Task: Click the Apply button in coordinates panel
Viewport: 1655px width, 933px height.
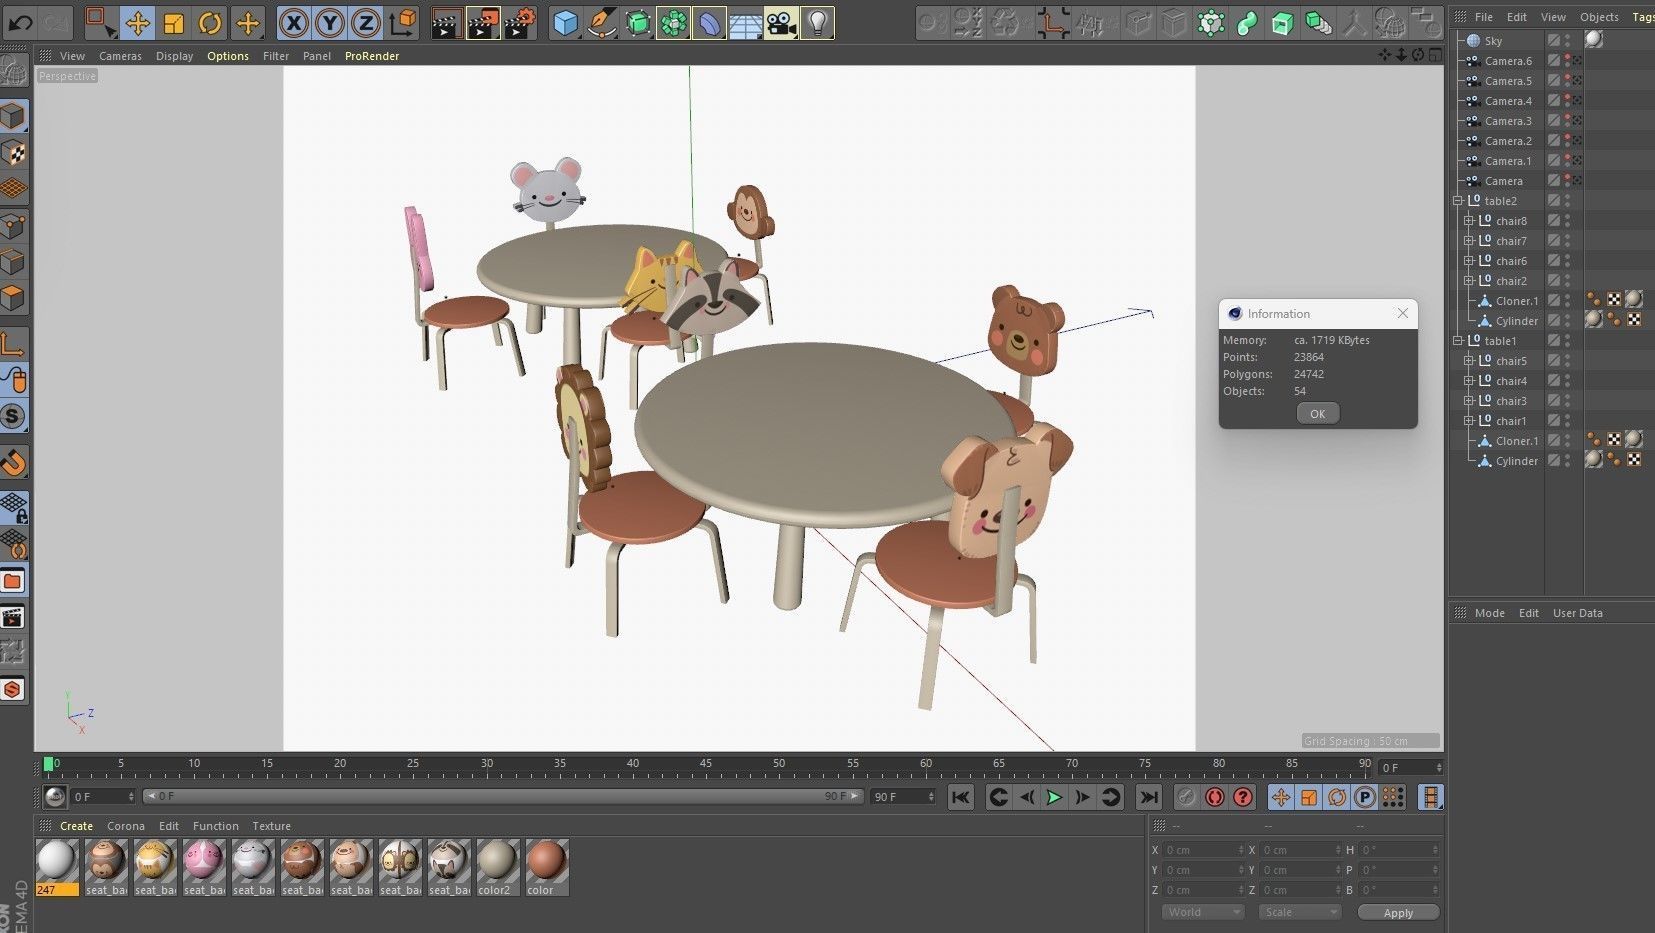Action: click(x=1398, y=913)
